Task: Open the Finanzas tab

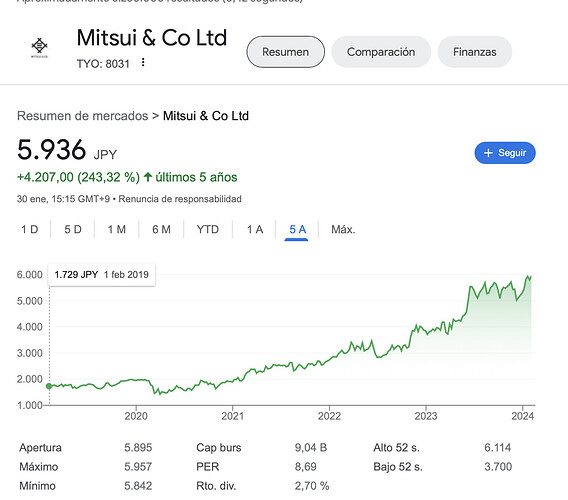Action: point(475,52)
